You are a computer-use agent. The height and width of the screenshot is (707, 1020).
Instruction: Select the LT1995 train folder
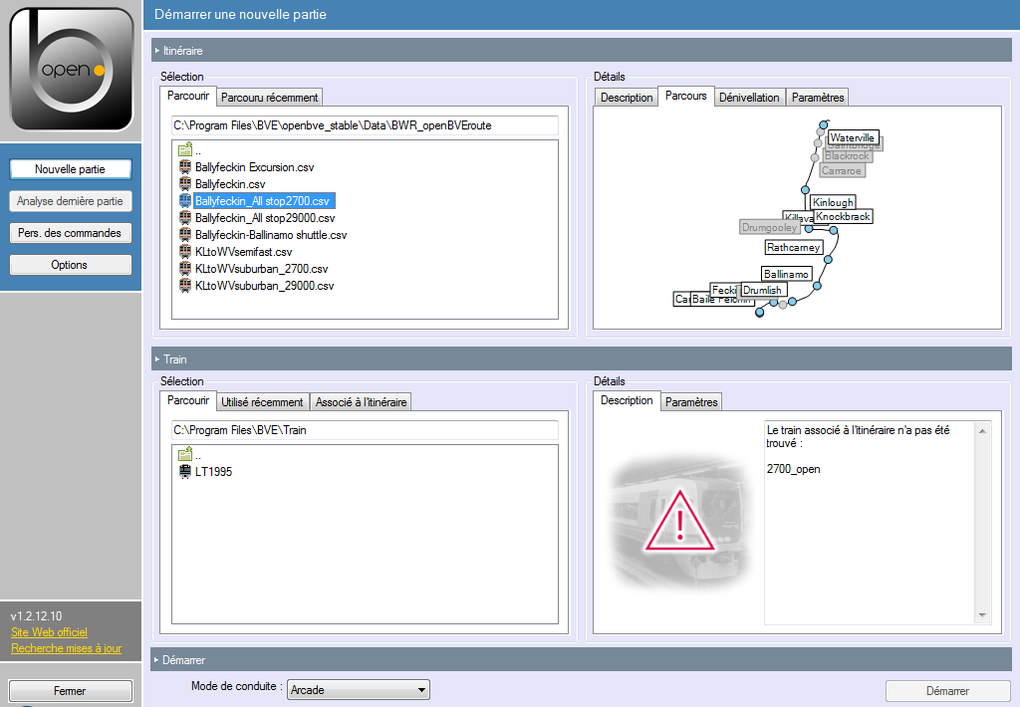213,472
